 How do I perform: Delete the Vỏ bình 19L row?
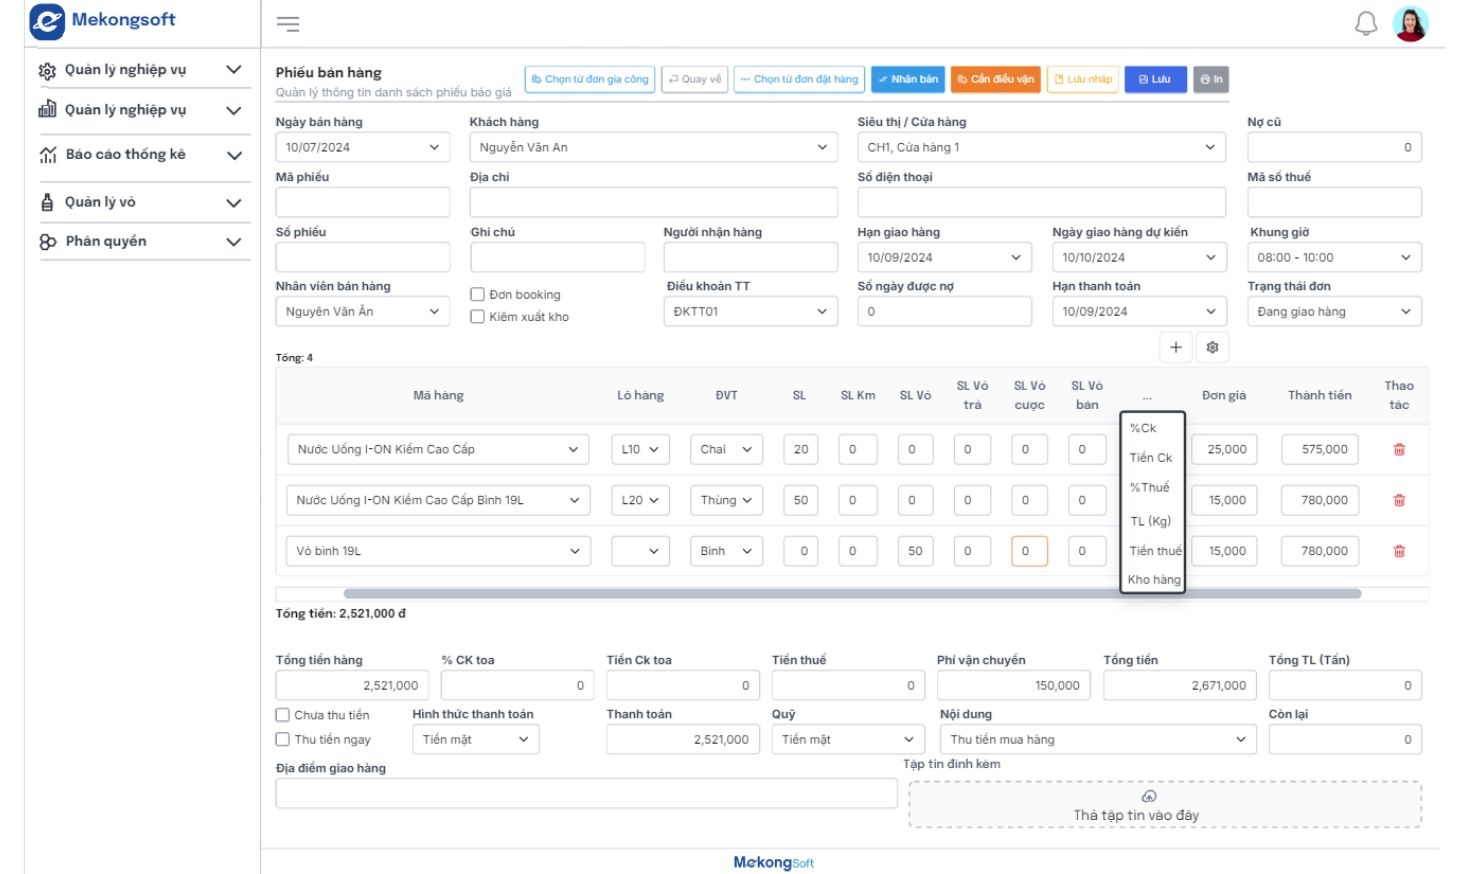[x=1399, y=551]
